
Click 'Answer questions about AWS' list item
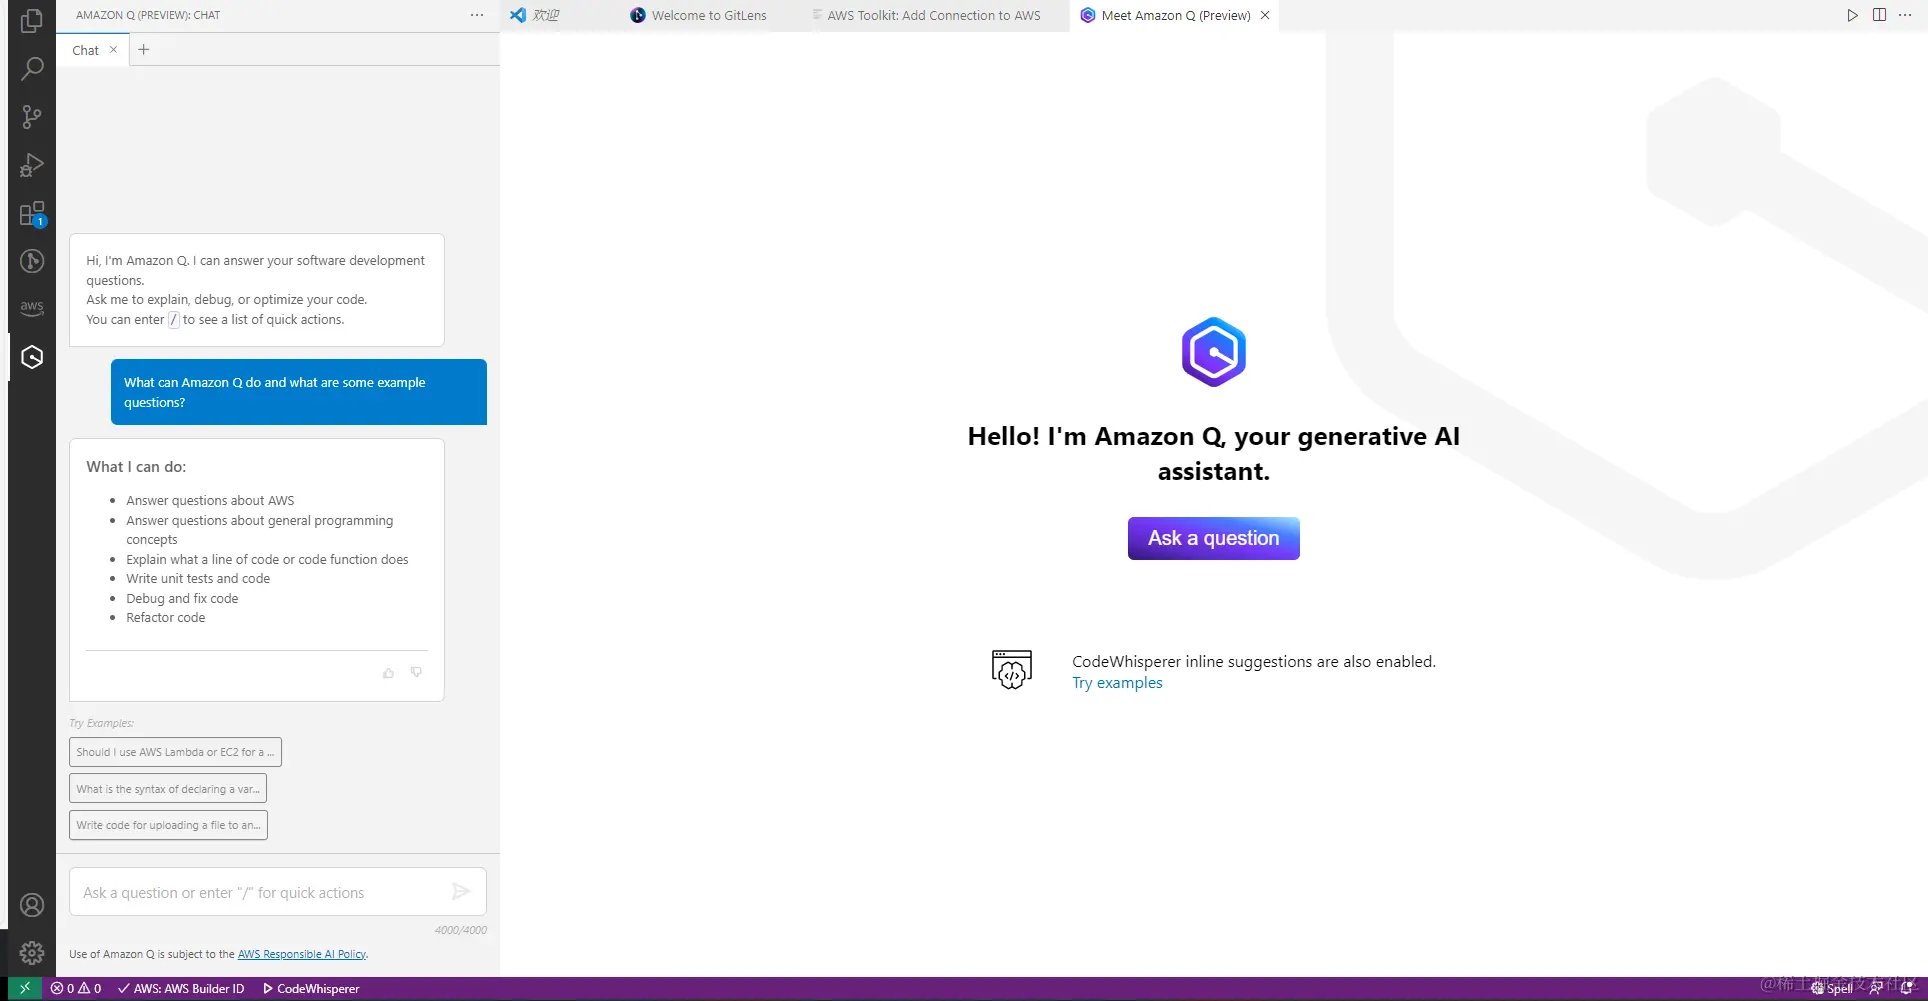click(x=210, y=500)
